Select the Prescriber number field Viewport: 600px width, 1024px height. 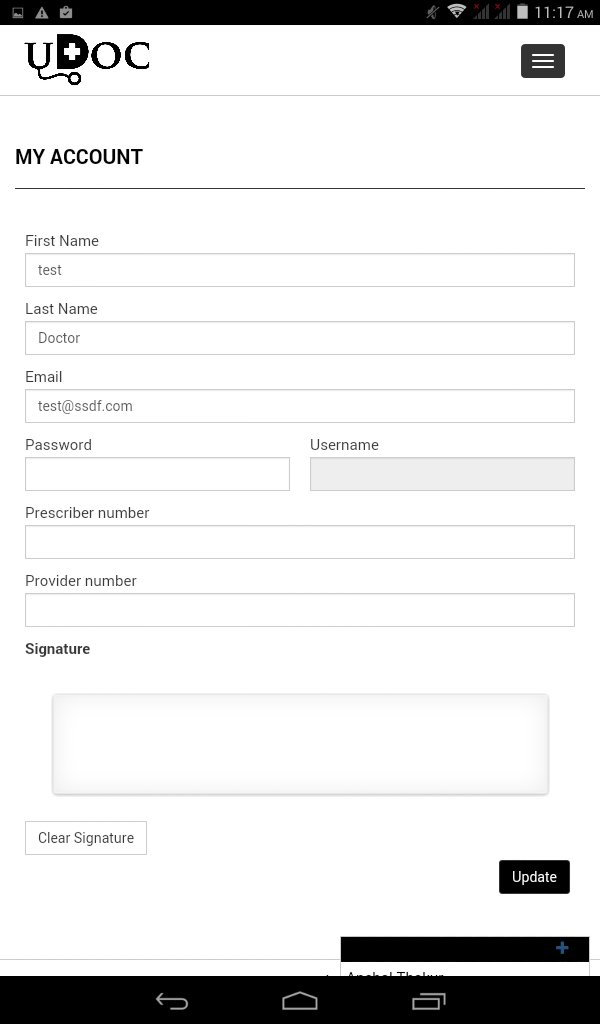(x=300, y=541)
